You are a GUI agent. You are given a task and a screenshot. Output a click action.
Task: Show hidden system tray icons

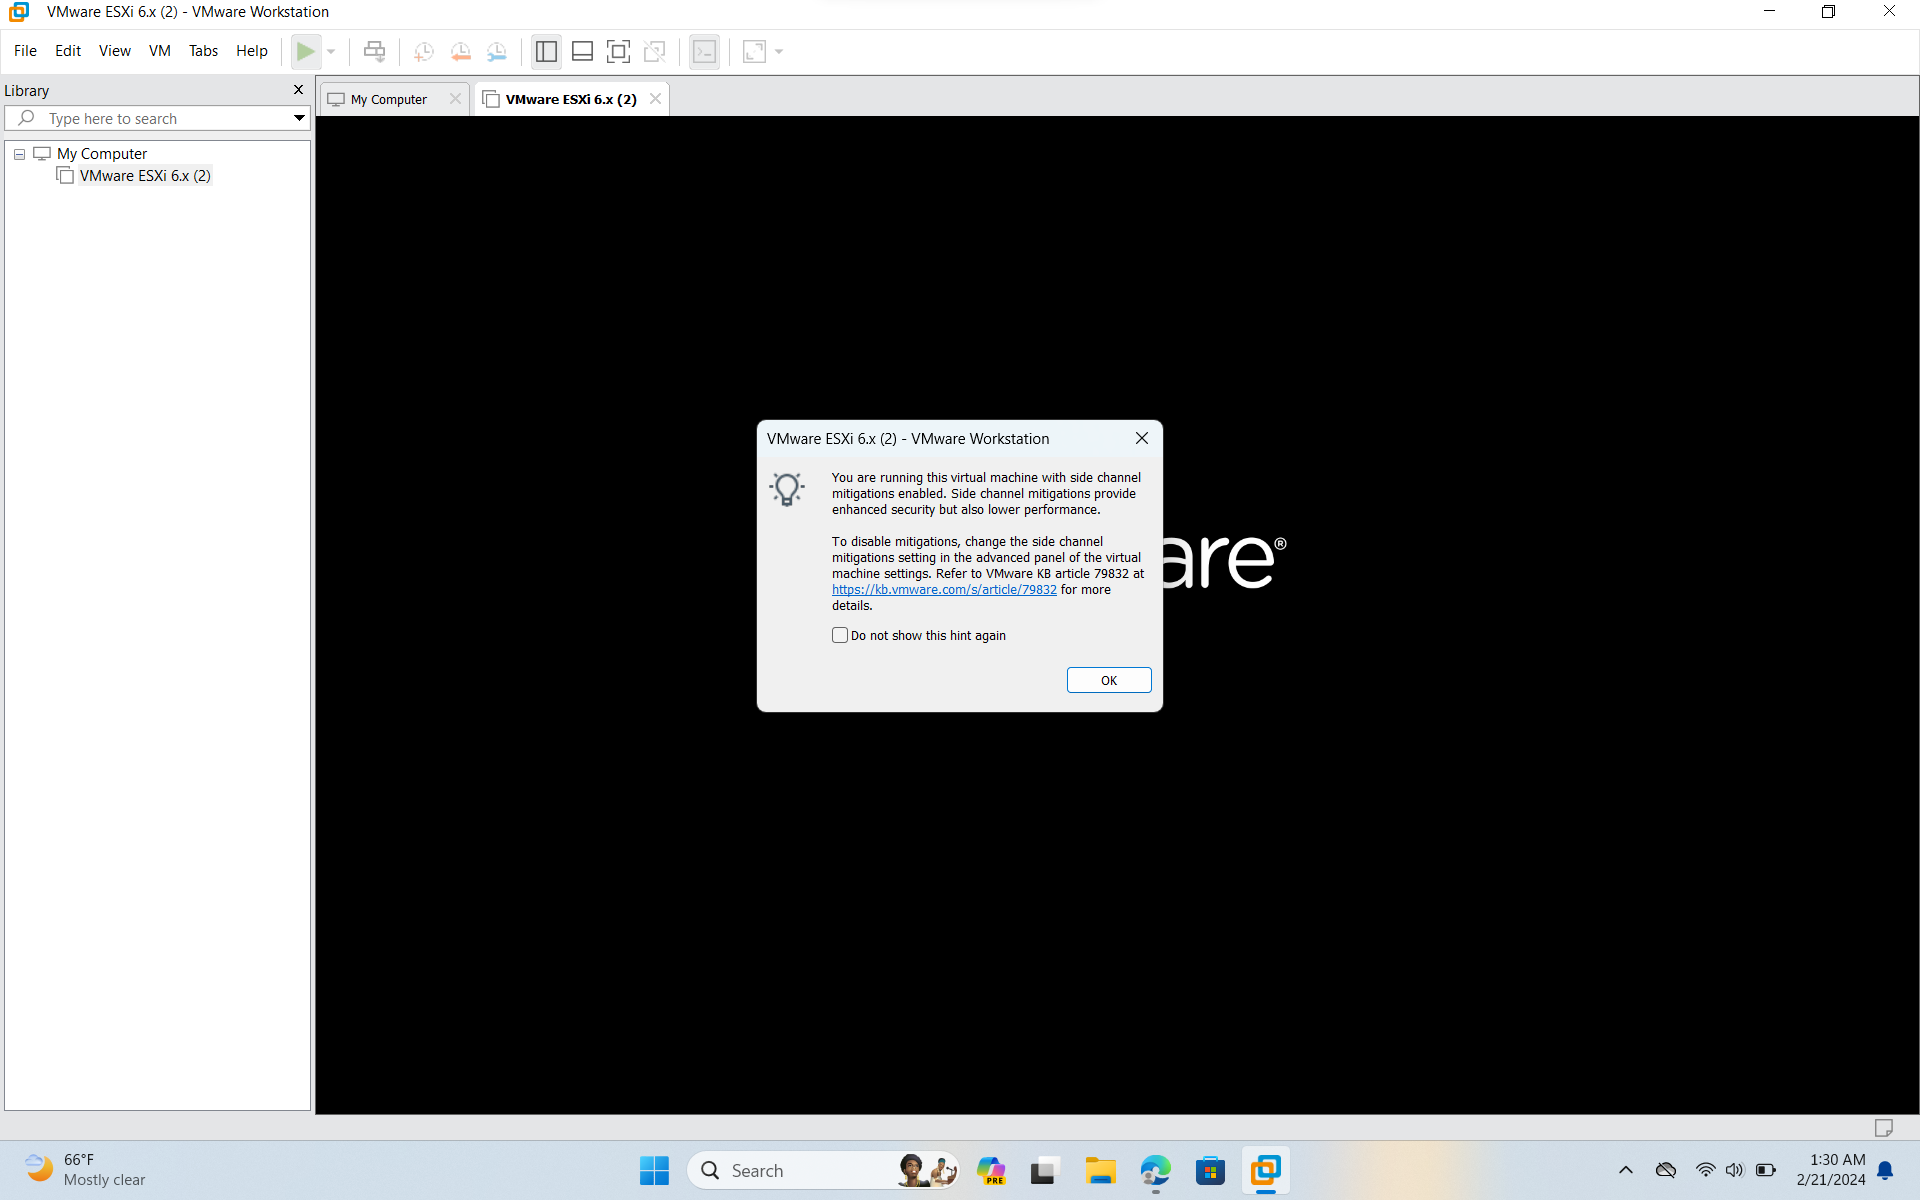point(1626,1170)
